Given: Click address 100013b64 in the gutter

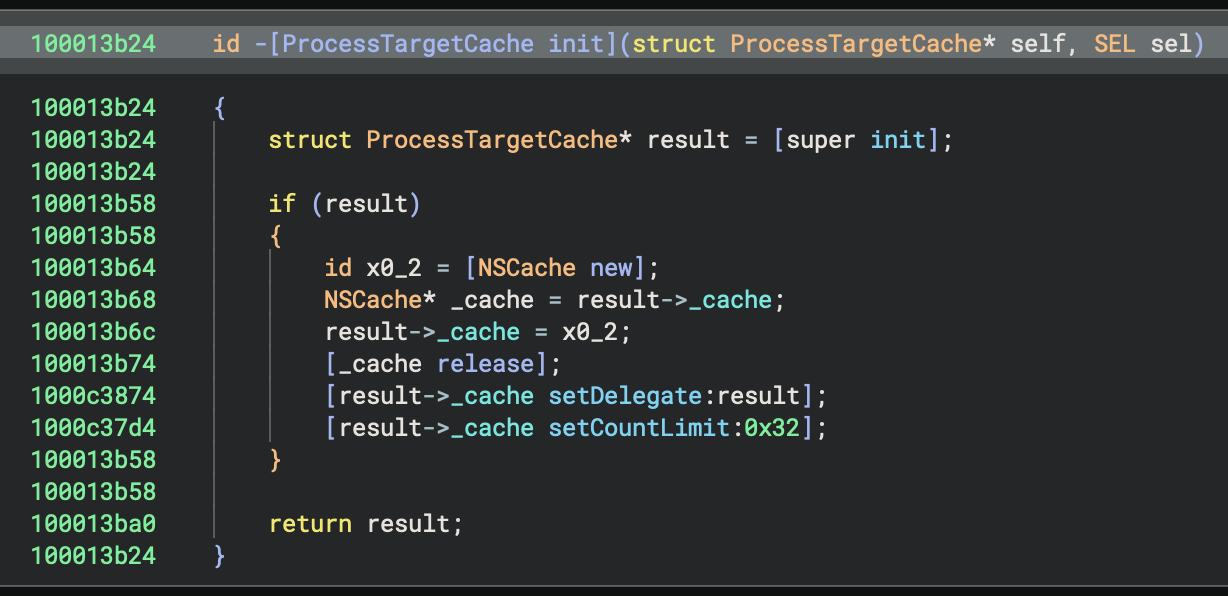Looking at the screenshot, I should pos(93,268).
